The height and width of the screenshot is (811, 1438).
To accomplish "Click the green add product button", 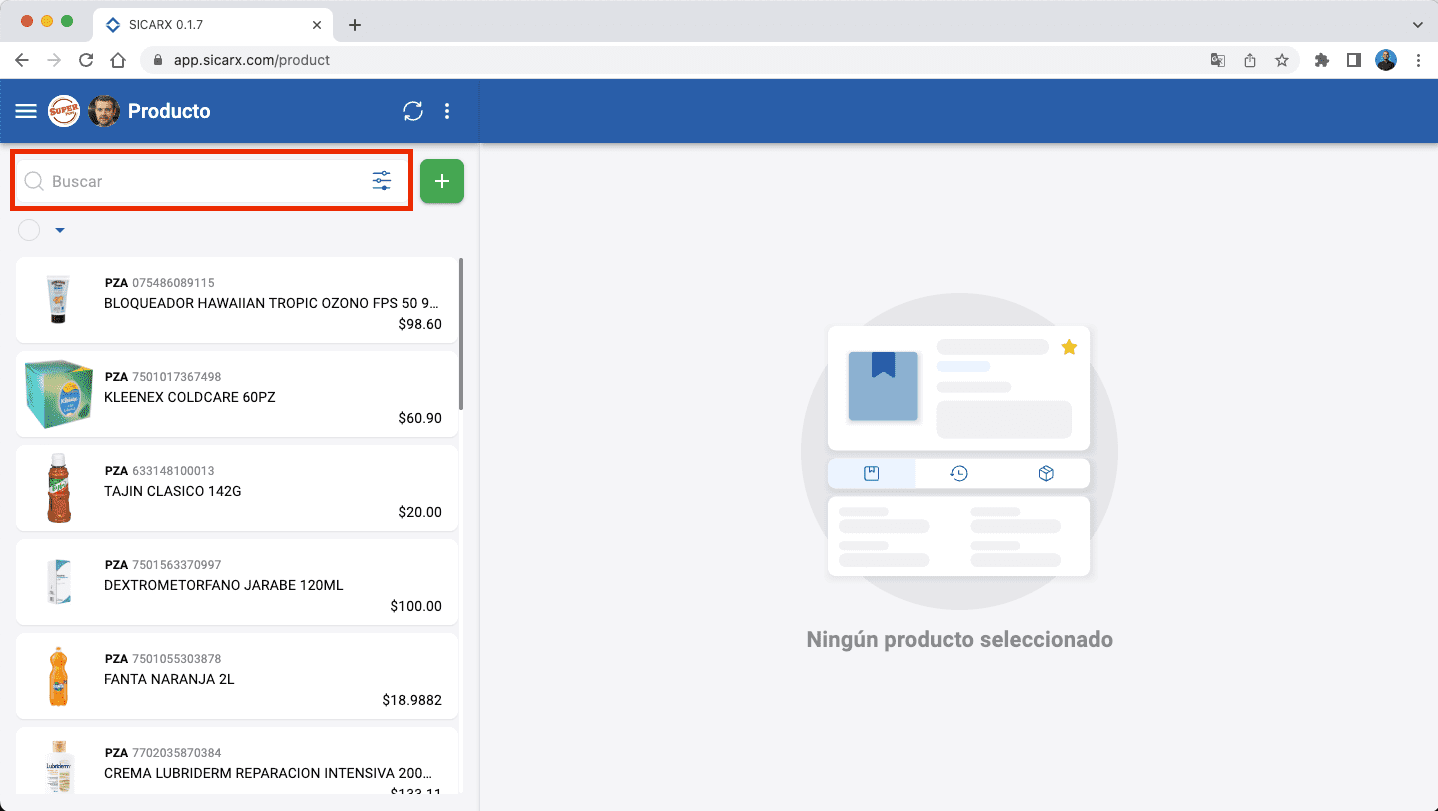I will click(x=441, y=180).
